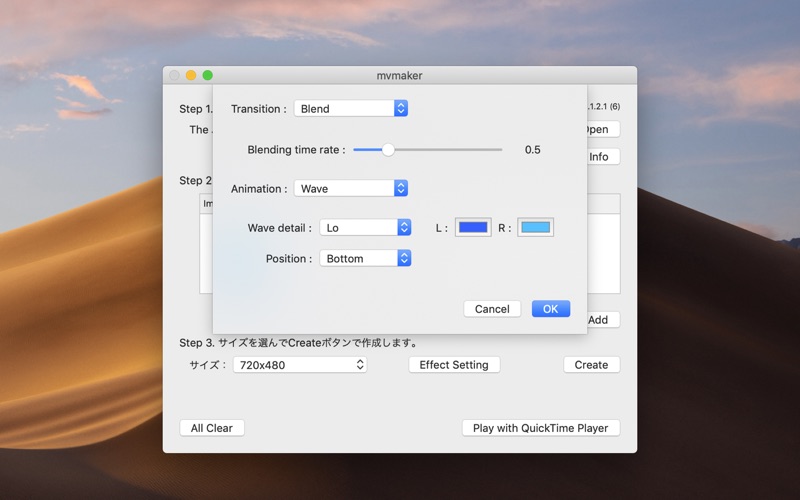Screen dimensions: 800x500
Task: Click the Add button below the image list
Action: [603, 320]
